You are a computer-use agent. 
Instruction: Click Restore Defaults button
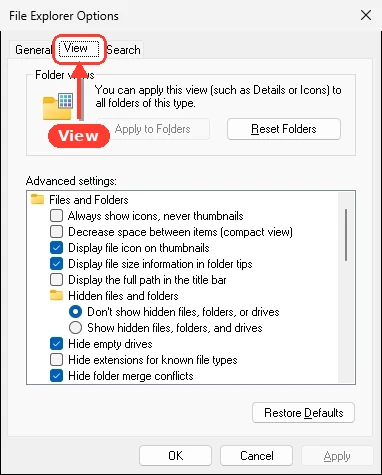pos(303,413)
